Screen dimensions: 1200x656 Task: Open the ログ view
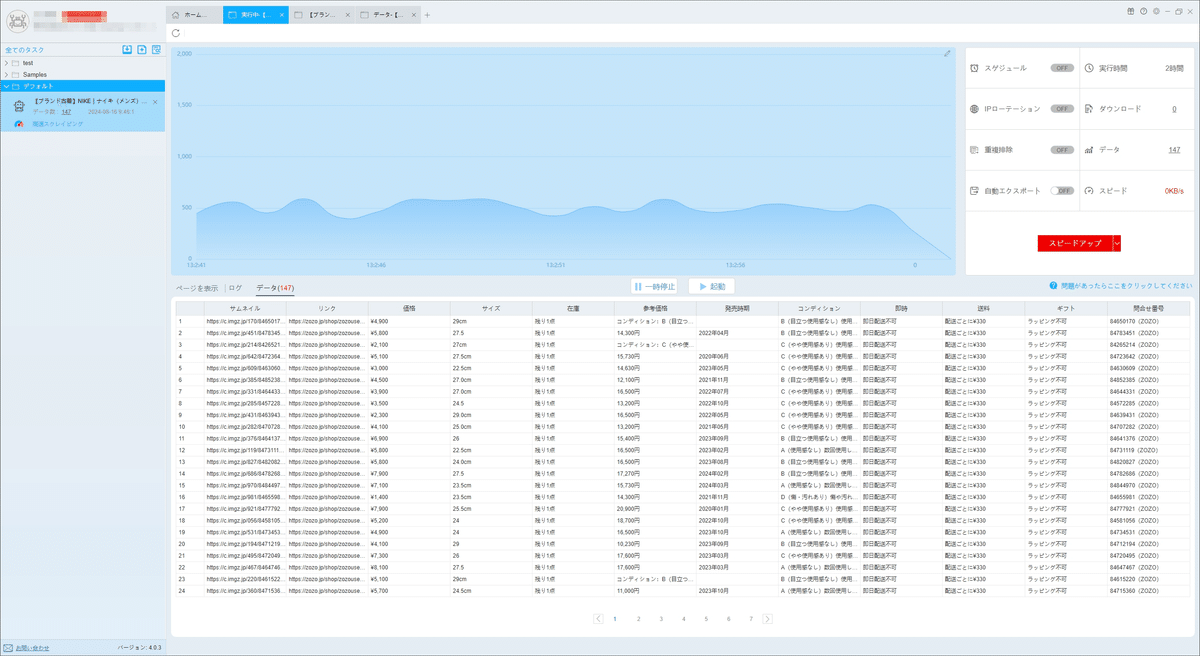(x=236, y=288)
